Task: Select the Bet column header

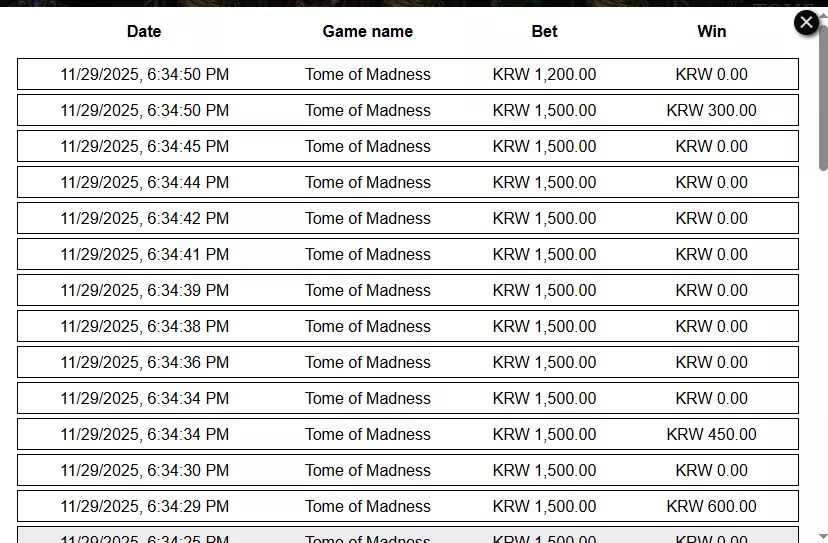Action: click(x=544, y=31)
